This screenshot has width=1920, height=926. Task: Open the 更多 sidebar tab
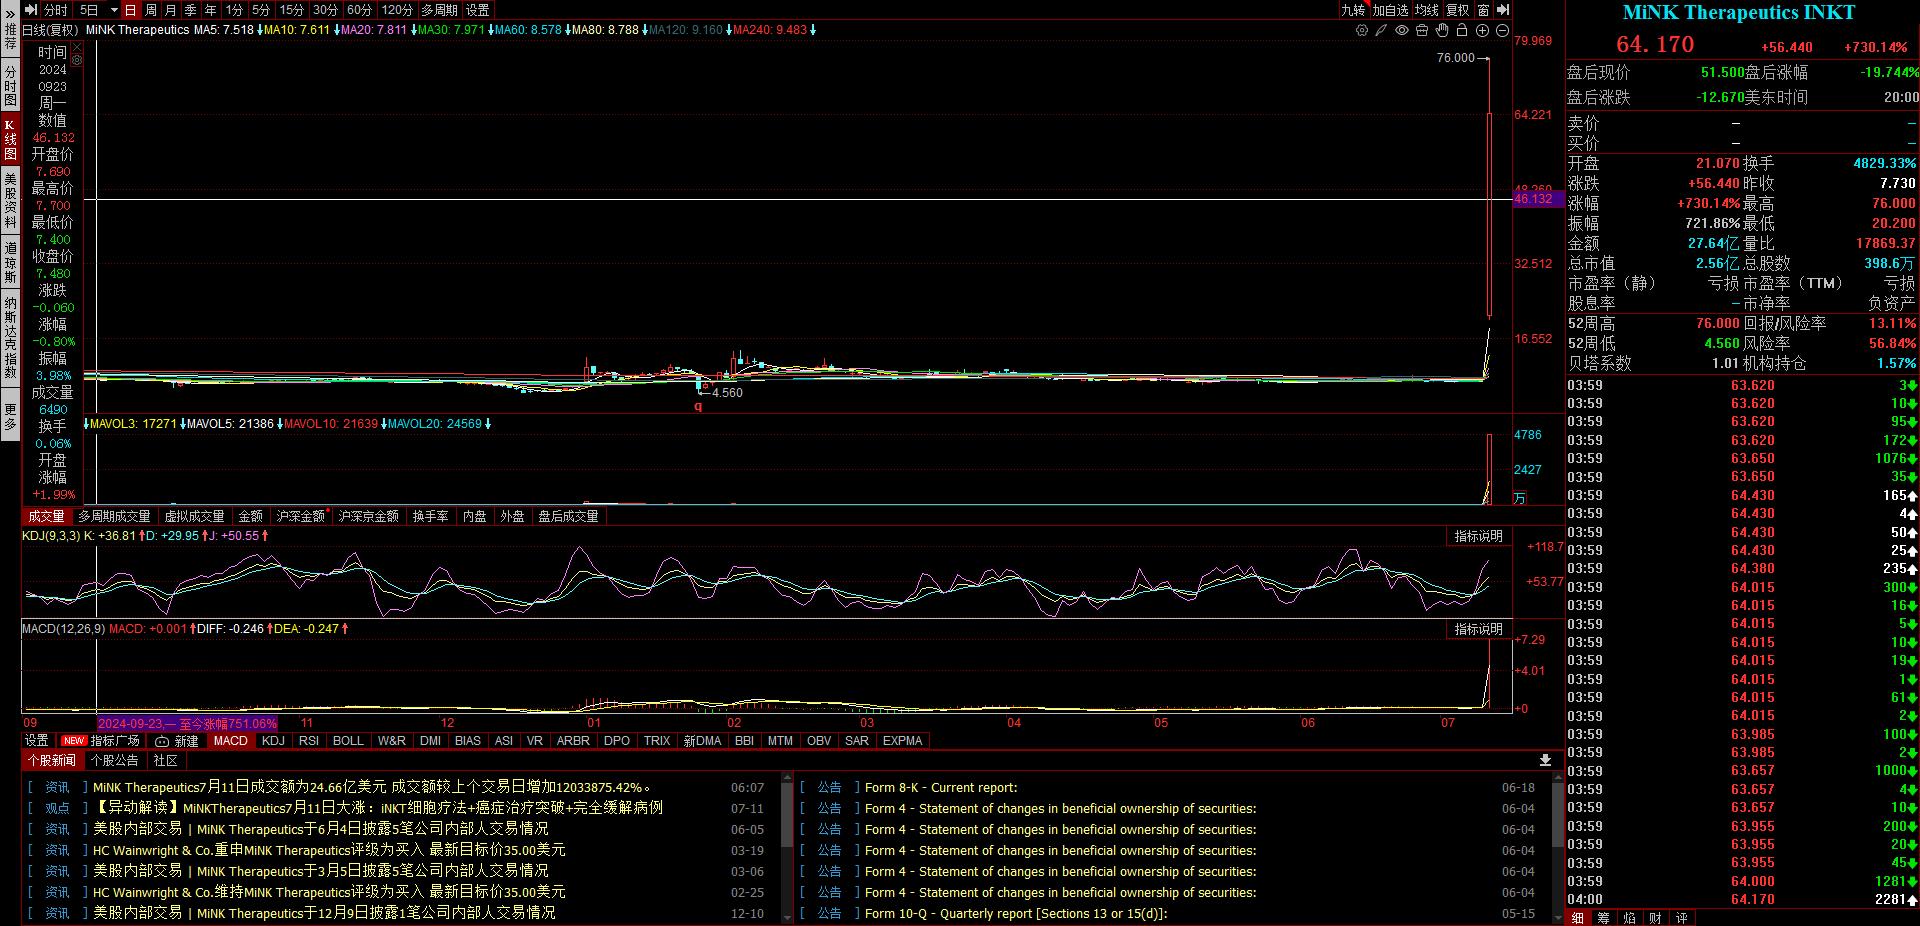10,417
